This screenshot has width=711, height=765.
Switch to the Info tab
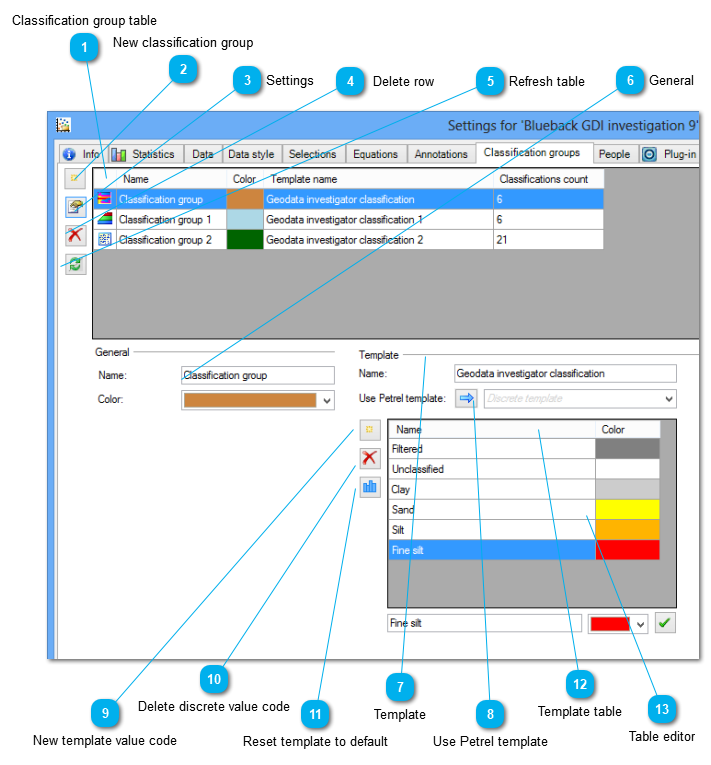84,154
